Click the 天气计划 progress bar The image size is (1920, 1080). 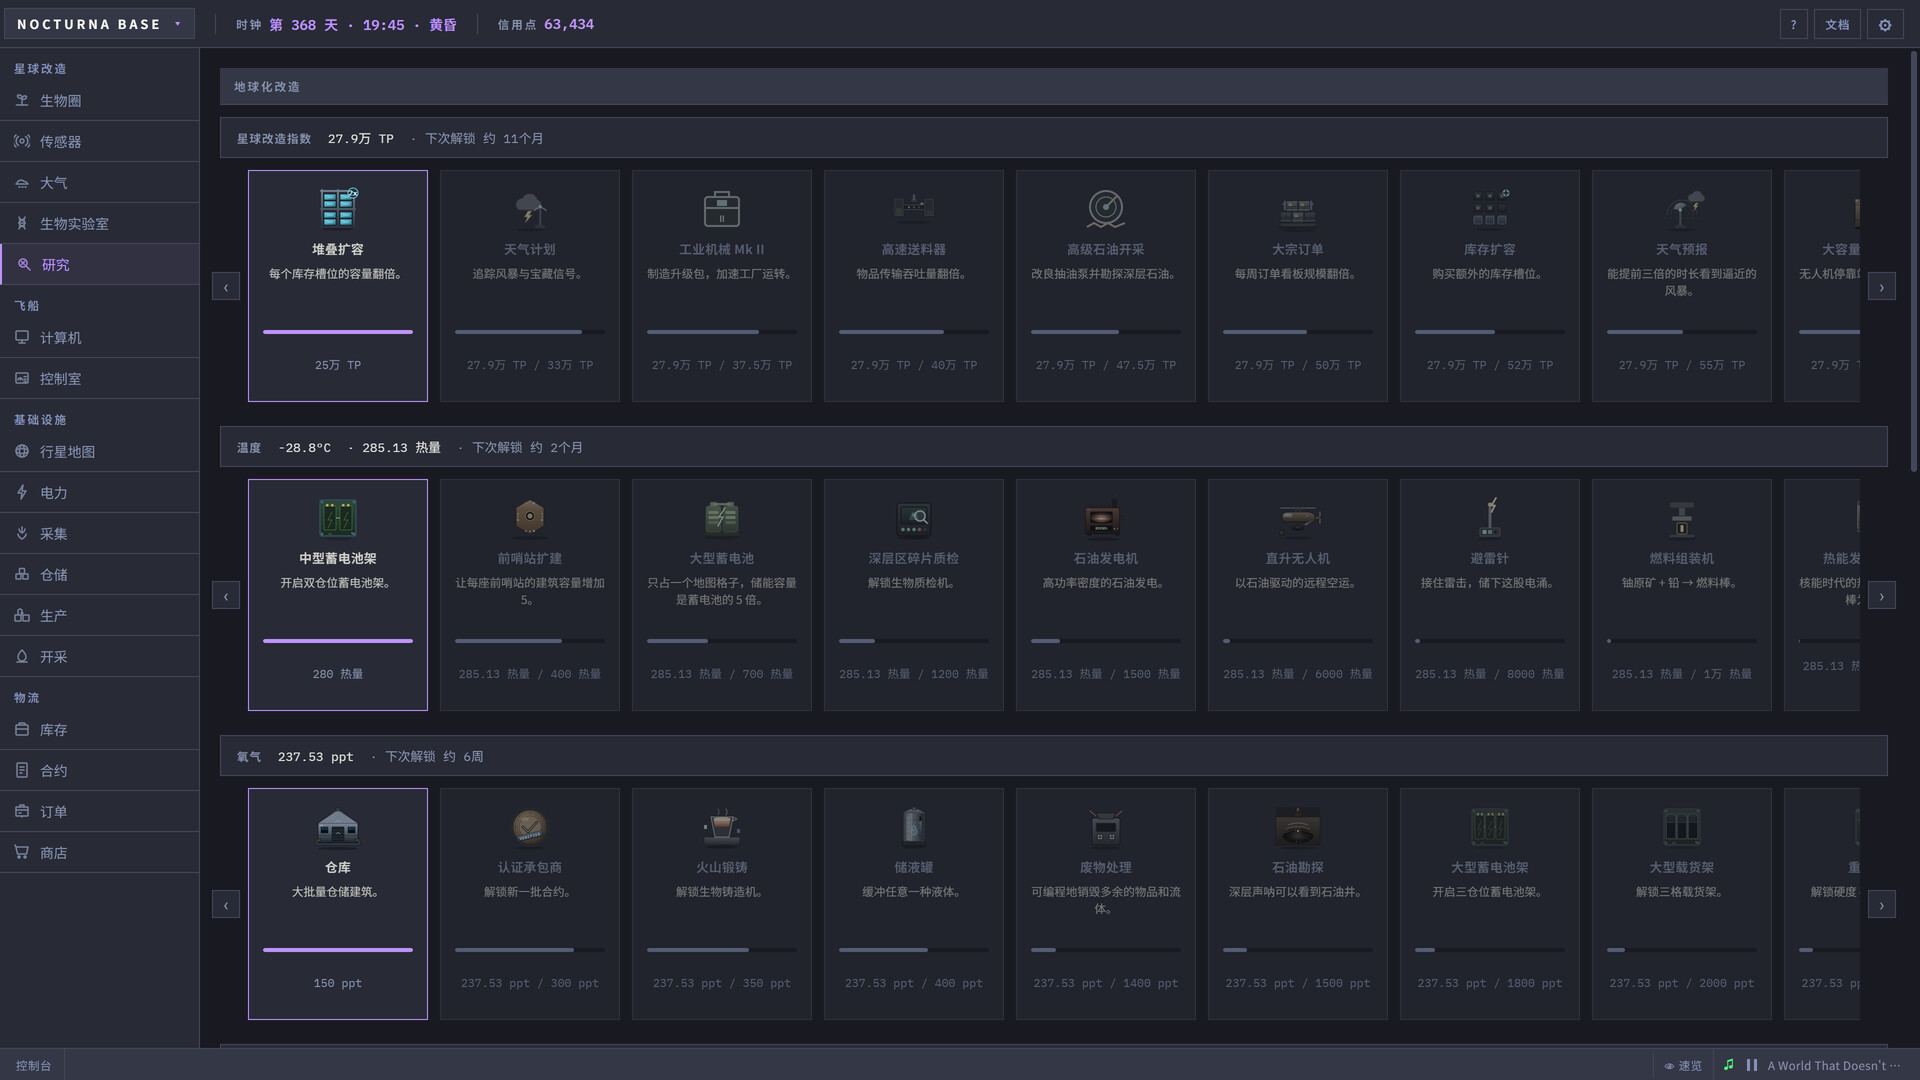[x=530, y=332]
